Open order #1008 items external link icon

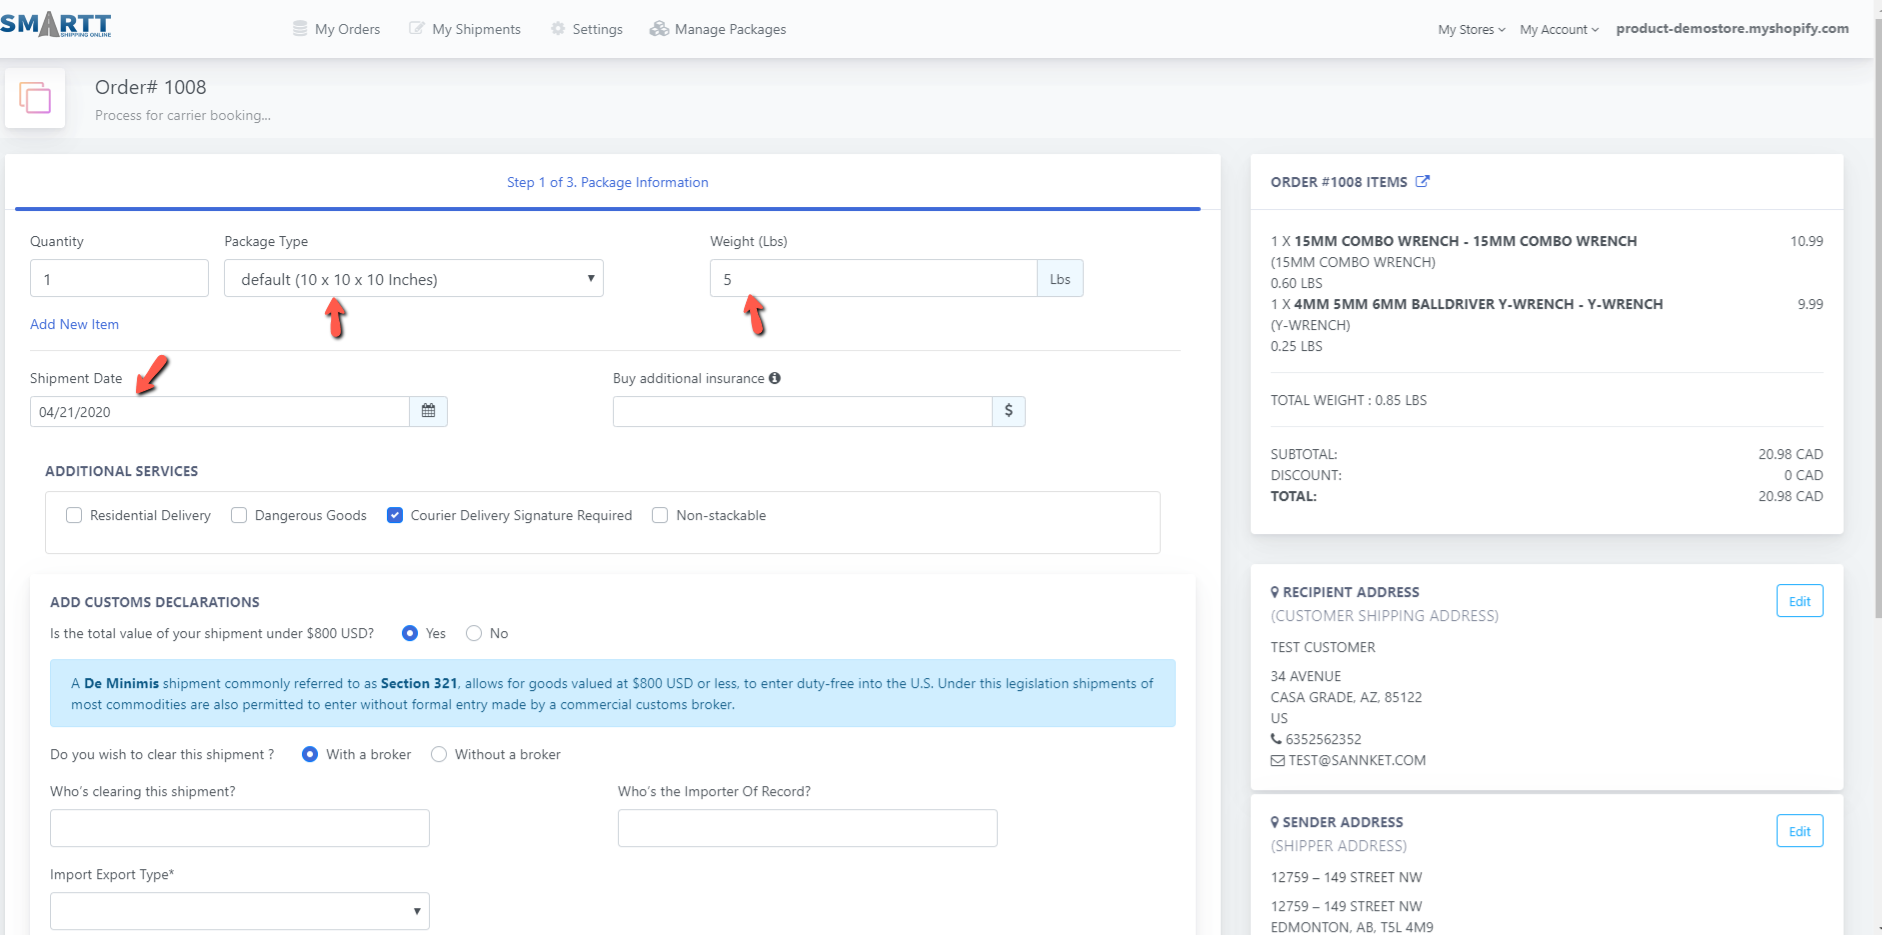1423,182
